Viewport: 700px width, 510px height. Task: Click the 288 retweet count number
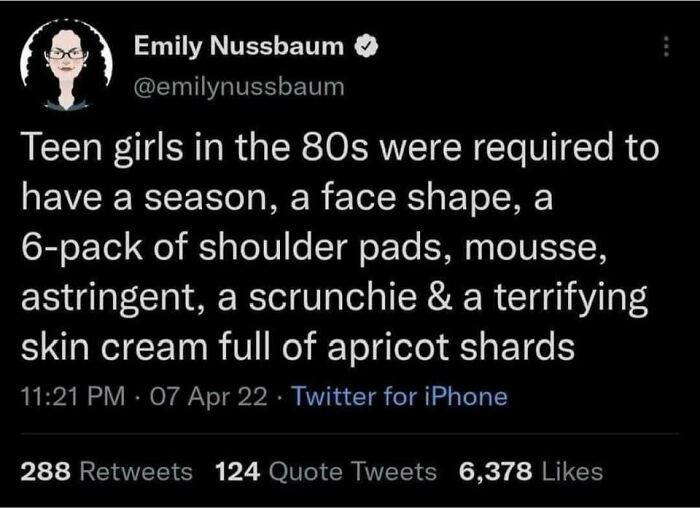[45, 470]
